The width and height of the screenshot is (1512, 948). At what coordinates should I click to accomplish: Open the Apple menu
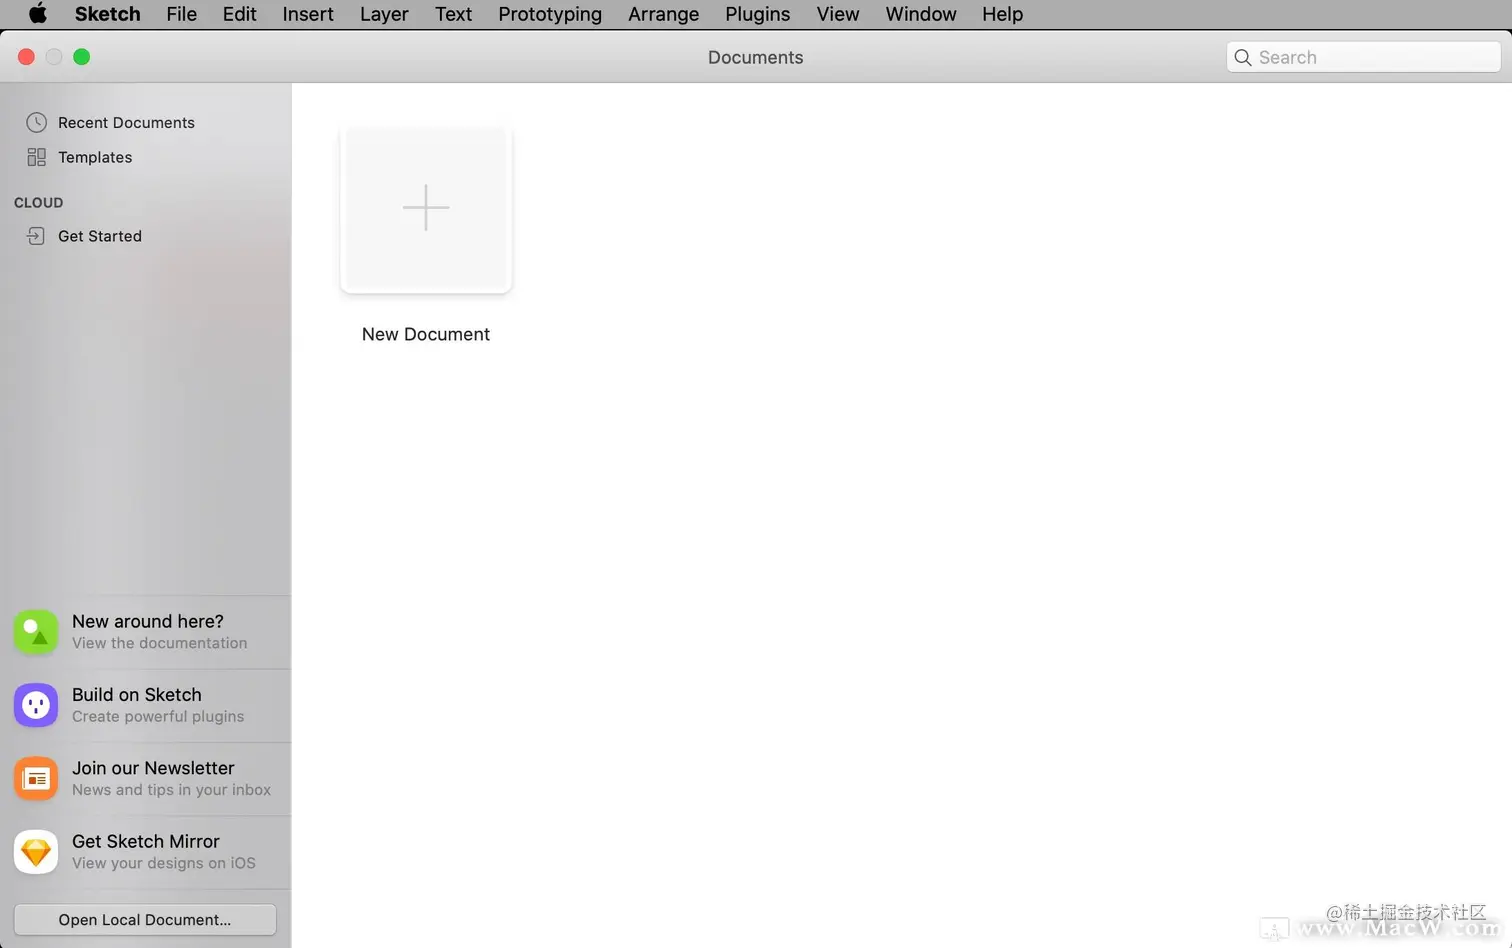38,14
